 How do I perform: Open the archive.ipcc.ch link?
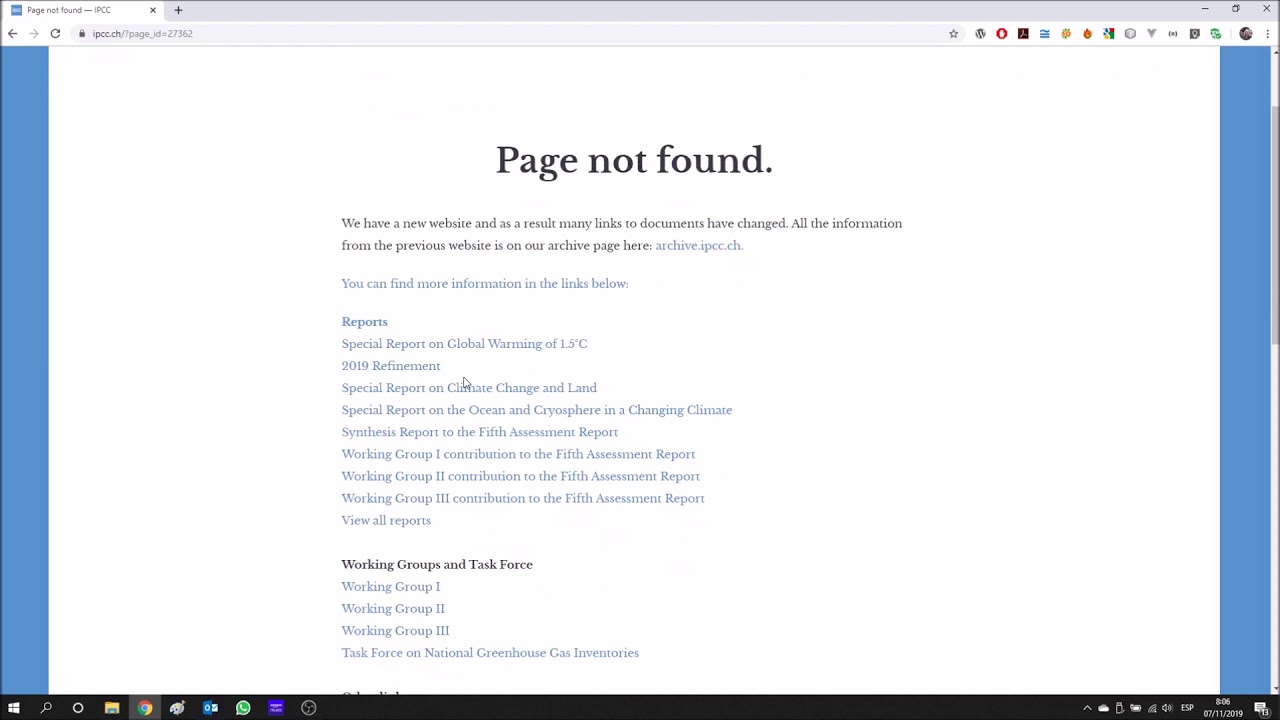point(699,246)
